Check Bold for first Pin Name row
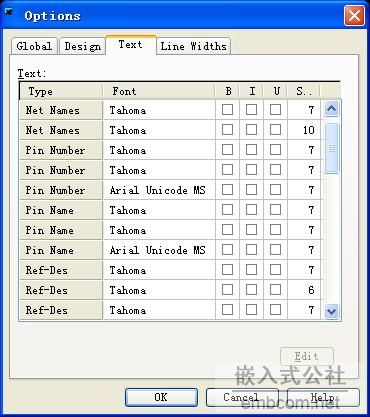 pyautogui.click(x=227, y=210)
